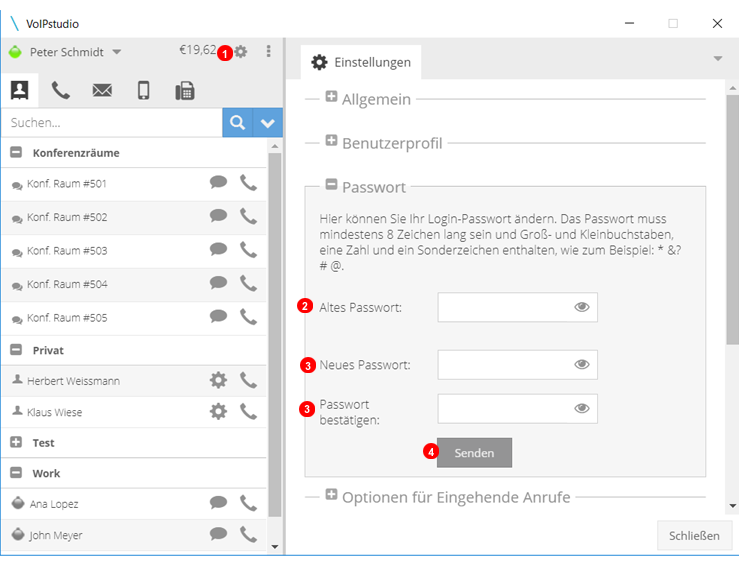Viewport: 739px width, 576px height.
Task: Open the mobile device tab
Action: tap(144, 90)
